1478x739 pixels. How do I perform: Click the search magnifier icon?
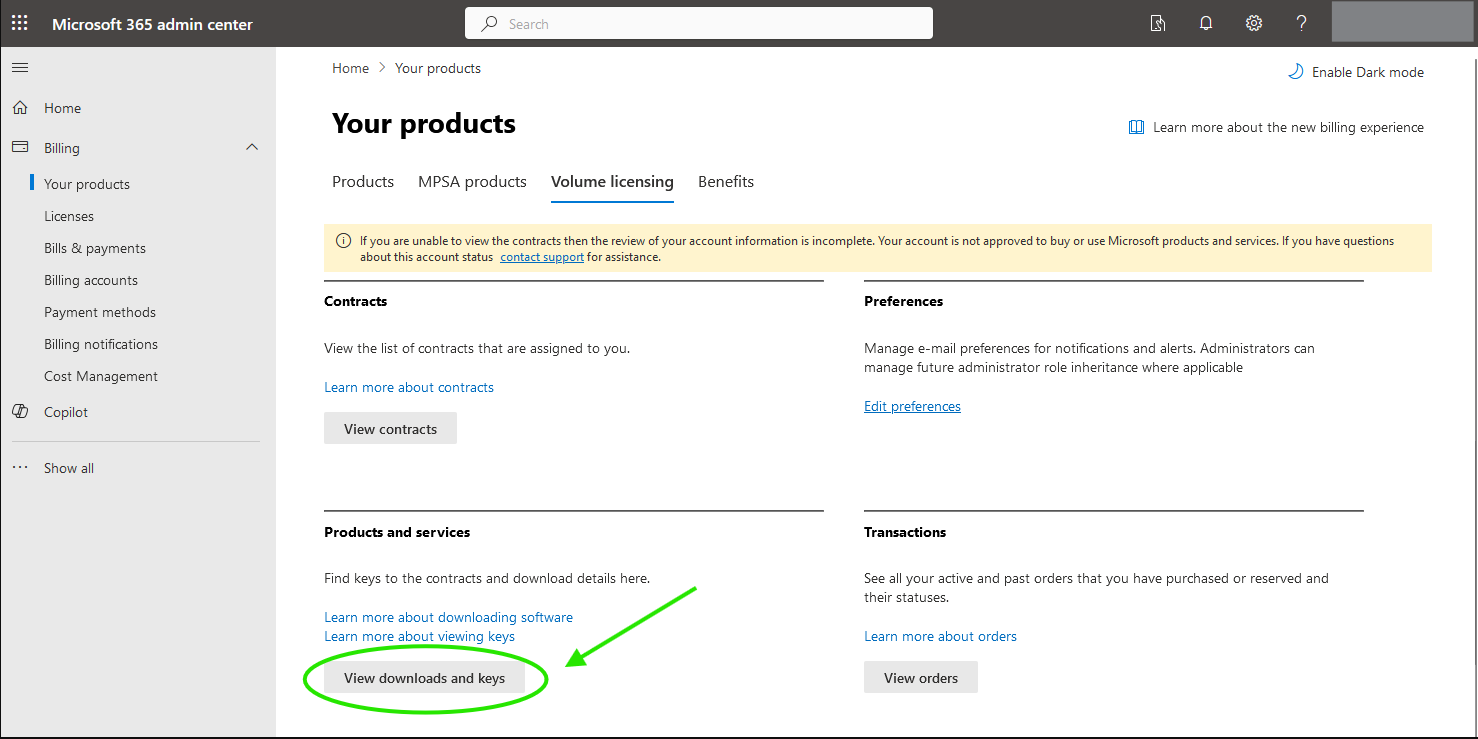pyautogui.click(x=487, y=22)
